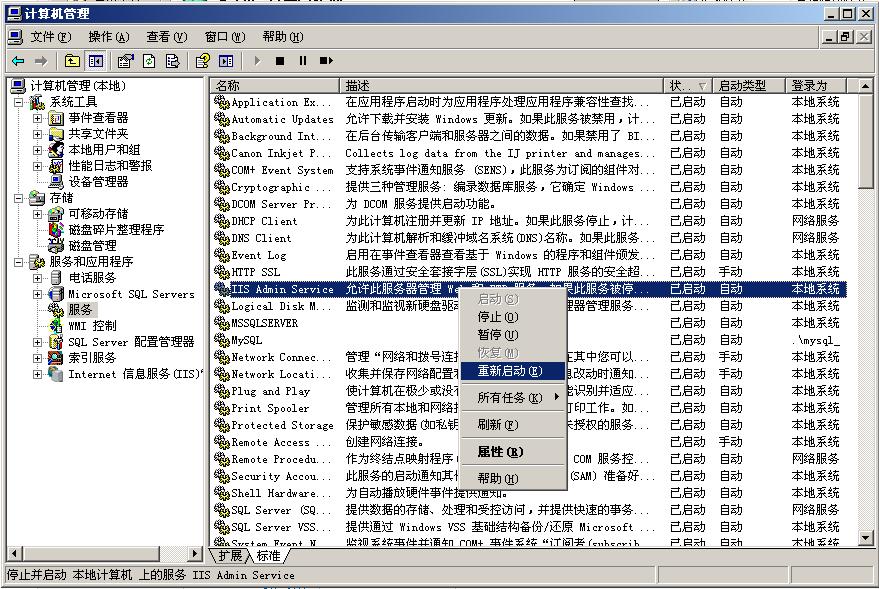
Task: Select the Print Spooler service
Action: (528, 408)
